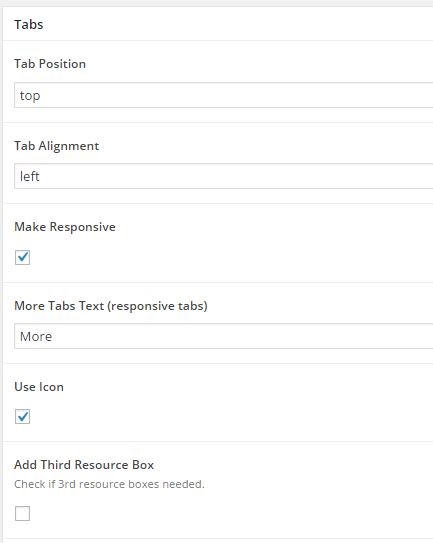Click the blue checkmark under Use Icon
The height and width of the screenshot is (543, 433).
(23, 416)
